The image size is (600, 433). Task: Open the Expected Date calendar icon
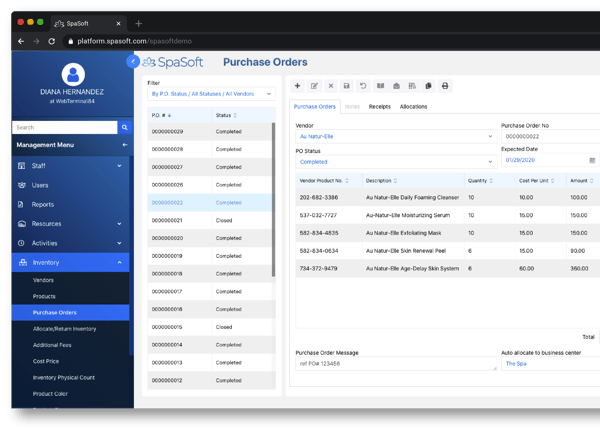click(592, 160)
